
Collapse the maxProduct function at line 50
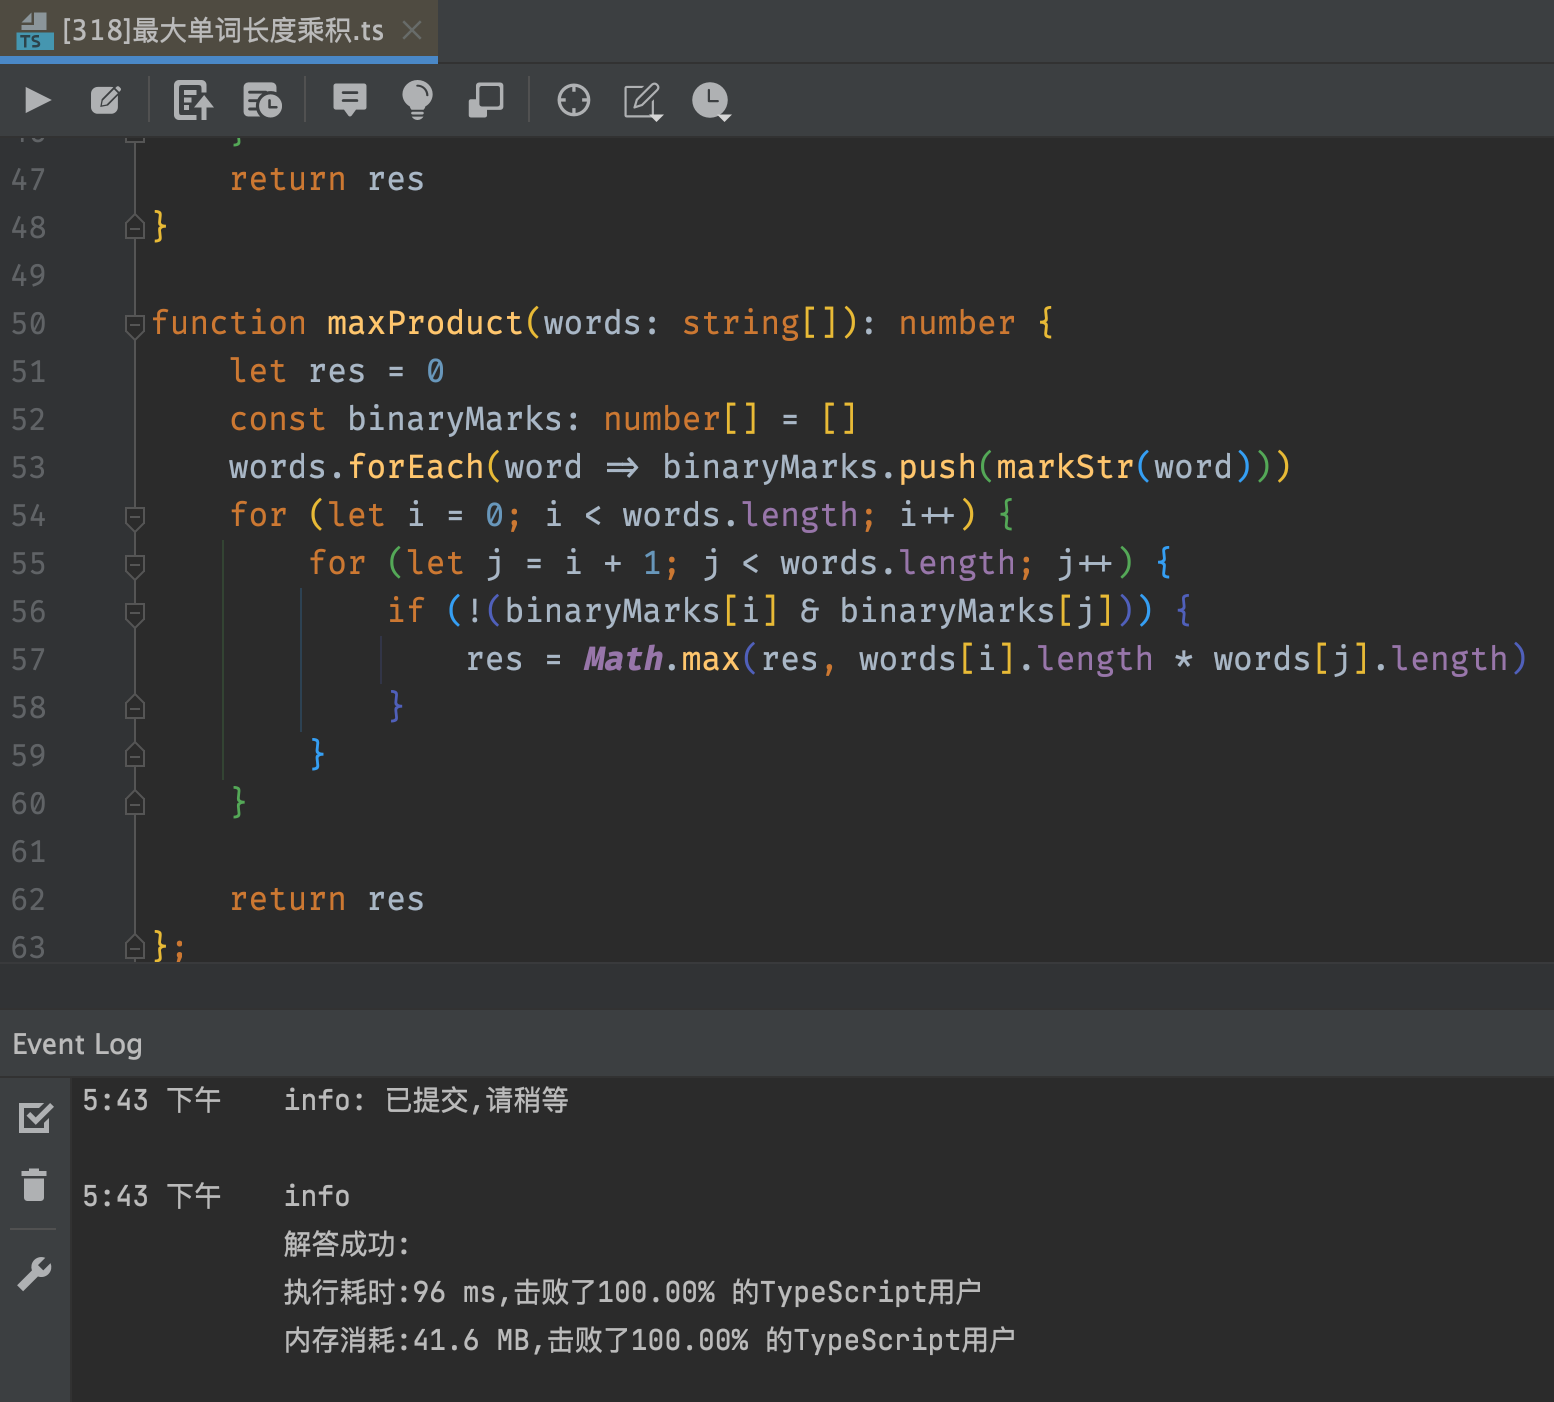[135, 325]
